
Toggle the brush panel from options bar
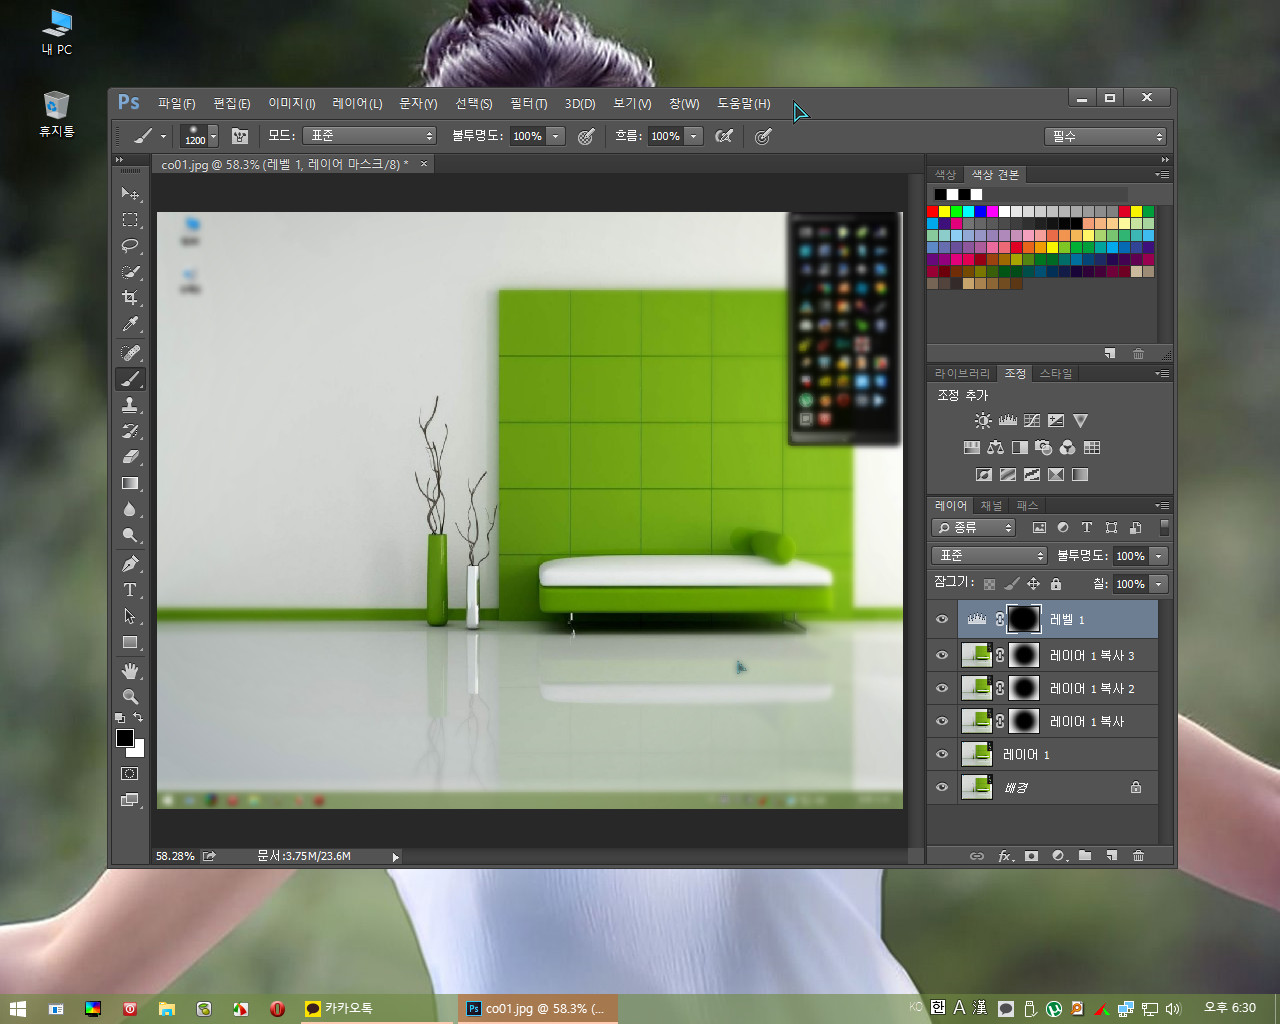[x=240, y=136]
